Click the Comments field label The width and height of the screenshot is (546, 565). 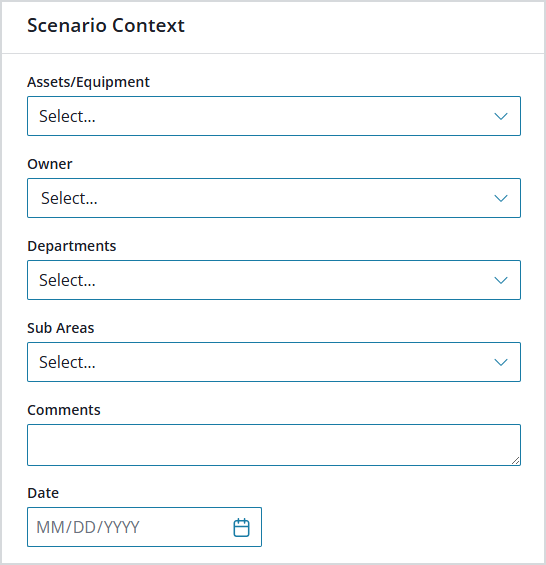coord(64,410)
